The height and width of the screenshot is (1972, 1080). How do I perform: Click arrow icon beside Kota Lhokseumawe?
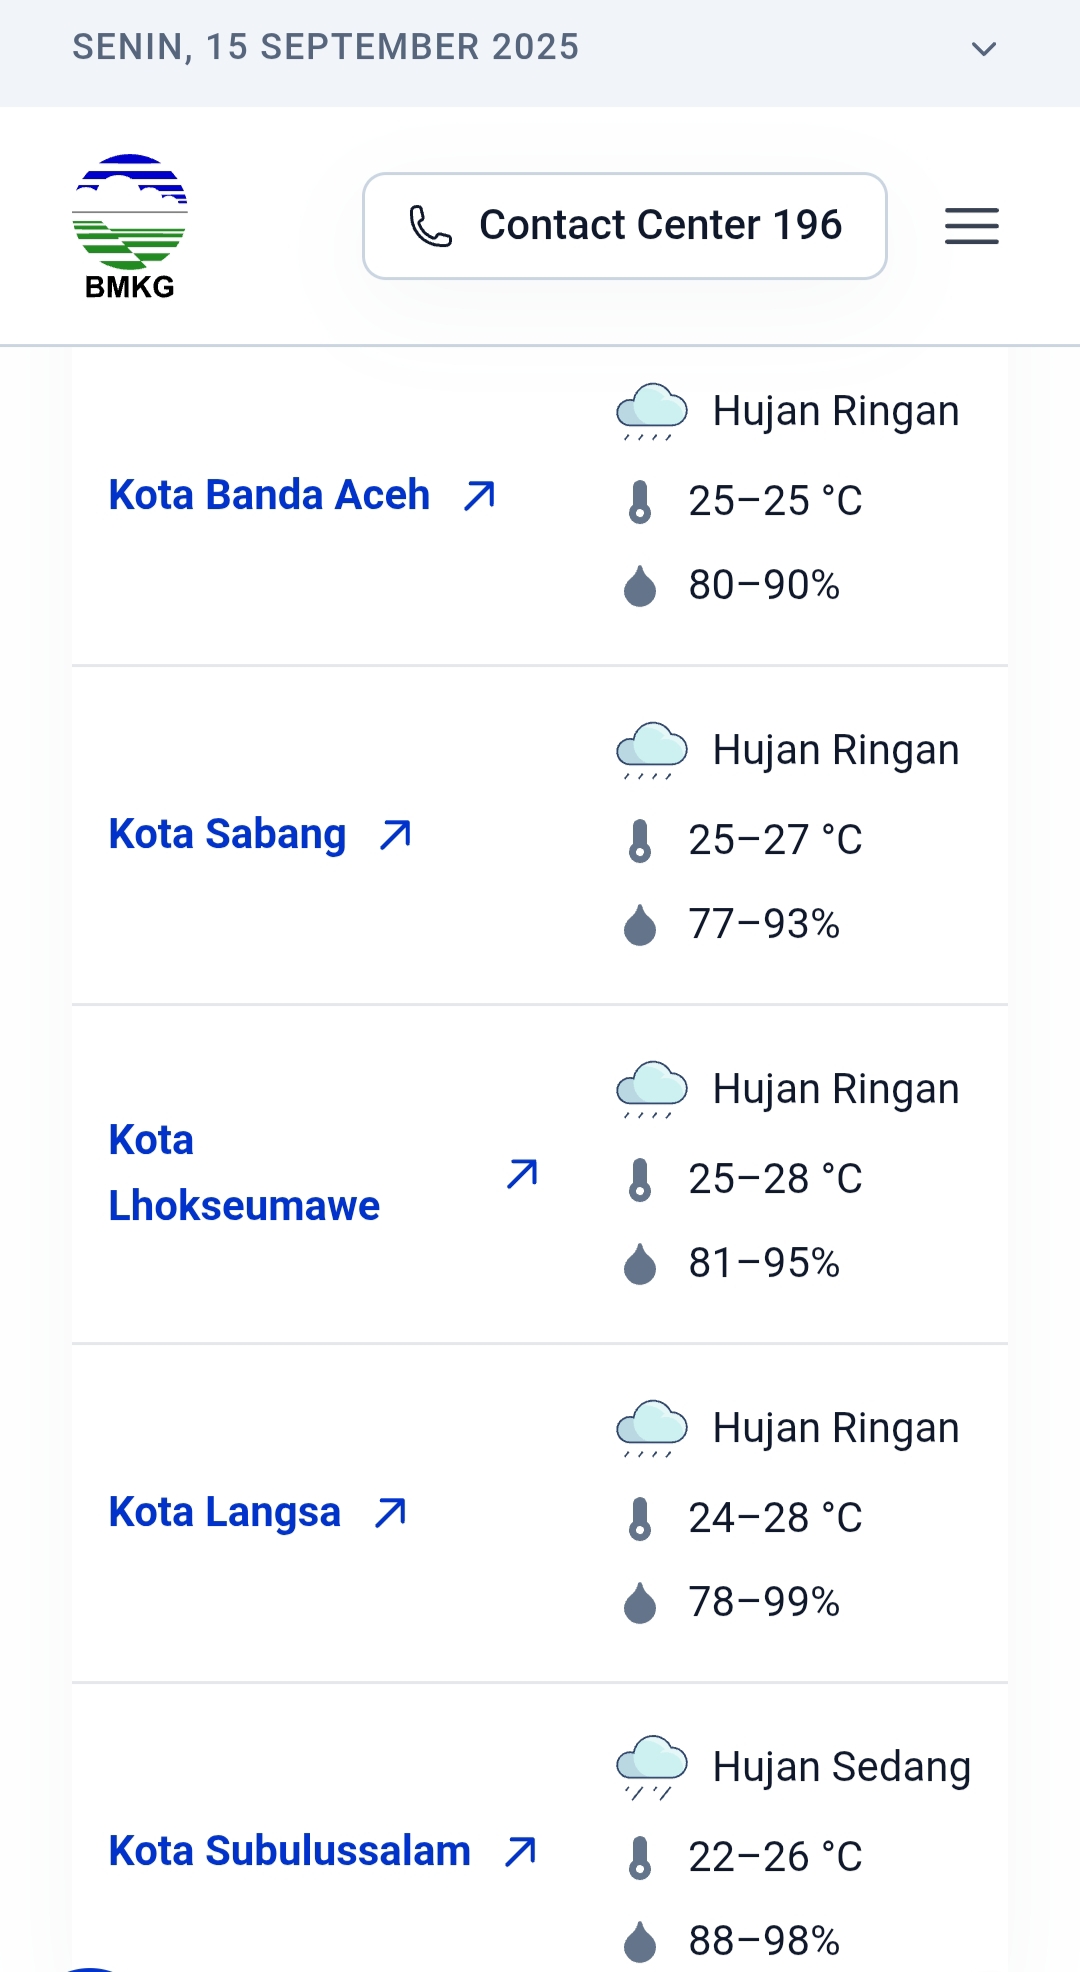(523, 1173)
